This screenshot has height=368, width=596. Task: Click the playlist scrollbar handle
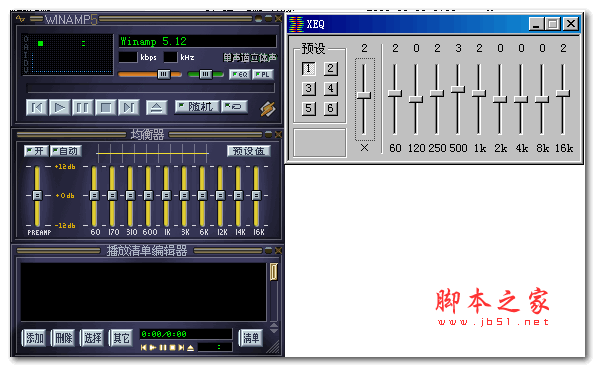274,272
